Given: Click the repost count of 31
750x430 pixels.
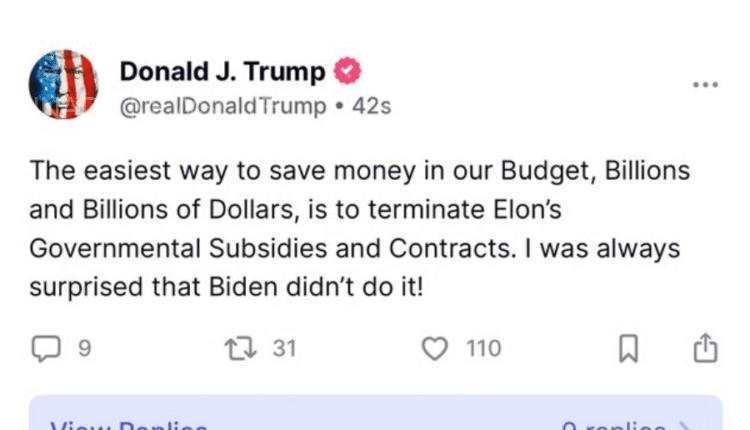Looking at the screenshot, I should (285, 348).
